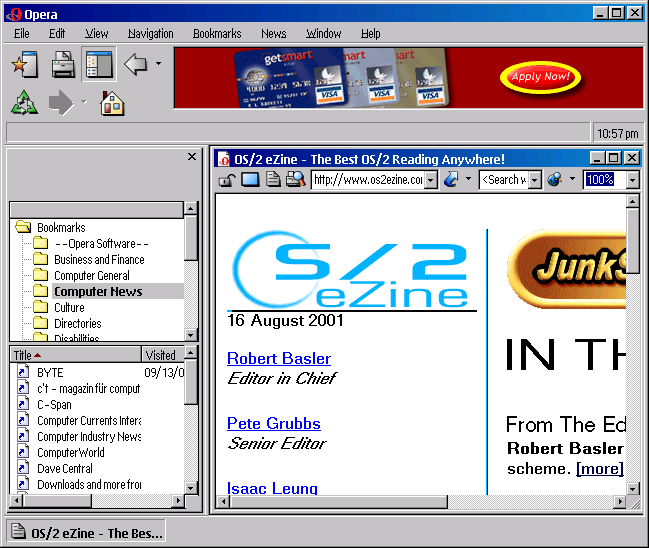Viewport: 649px width, 548px height.
Task: Toggle image loading icon in page bar
Action: [250, 180]
